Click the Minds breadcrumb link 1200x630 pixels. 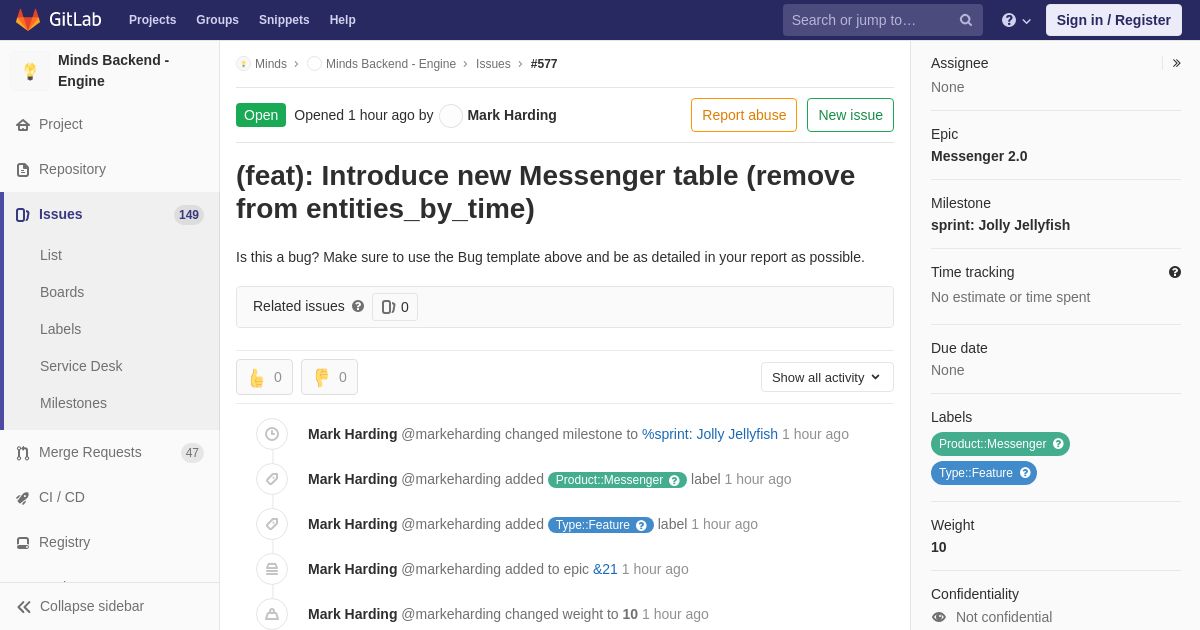pos(271,64)
